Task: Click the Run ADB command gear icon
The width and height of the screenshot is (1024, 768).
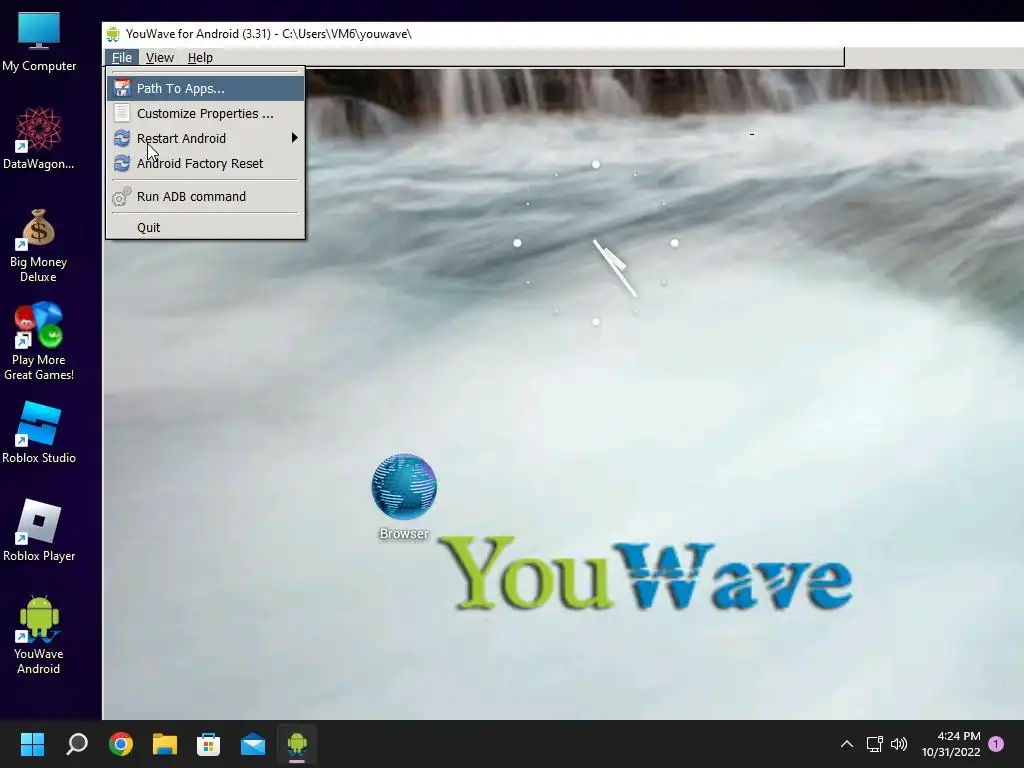Action: tap(121, 197)
